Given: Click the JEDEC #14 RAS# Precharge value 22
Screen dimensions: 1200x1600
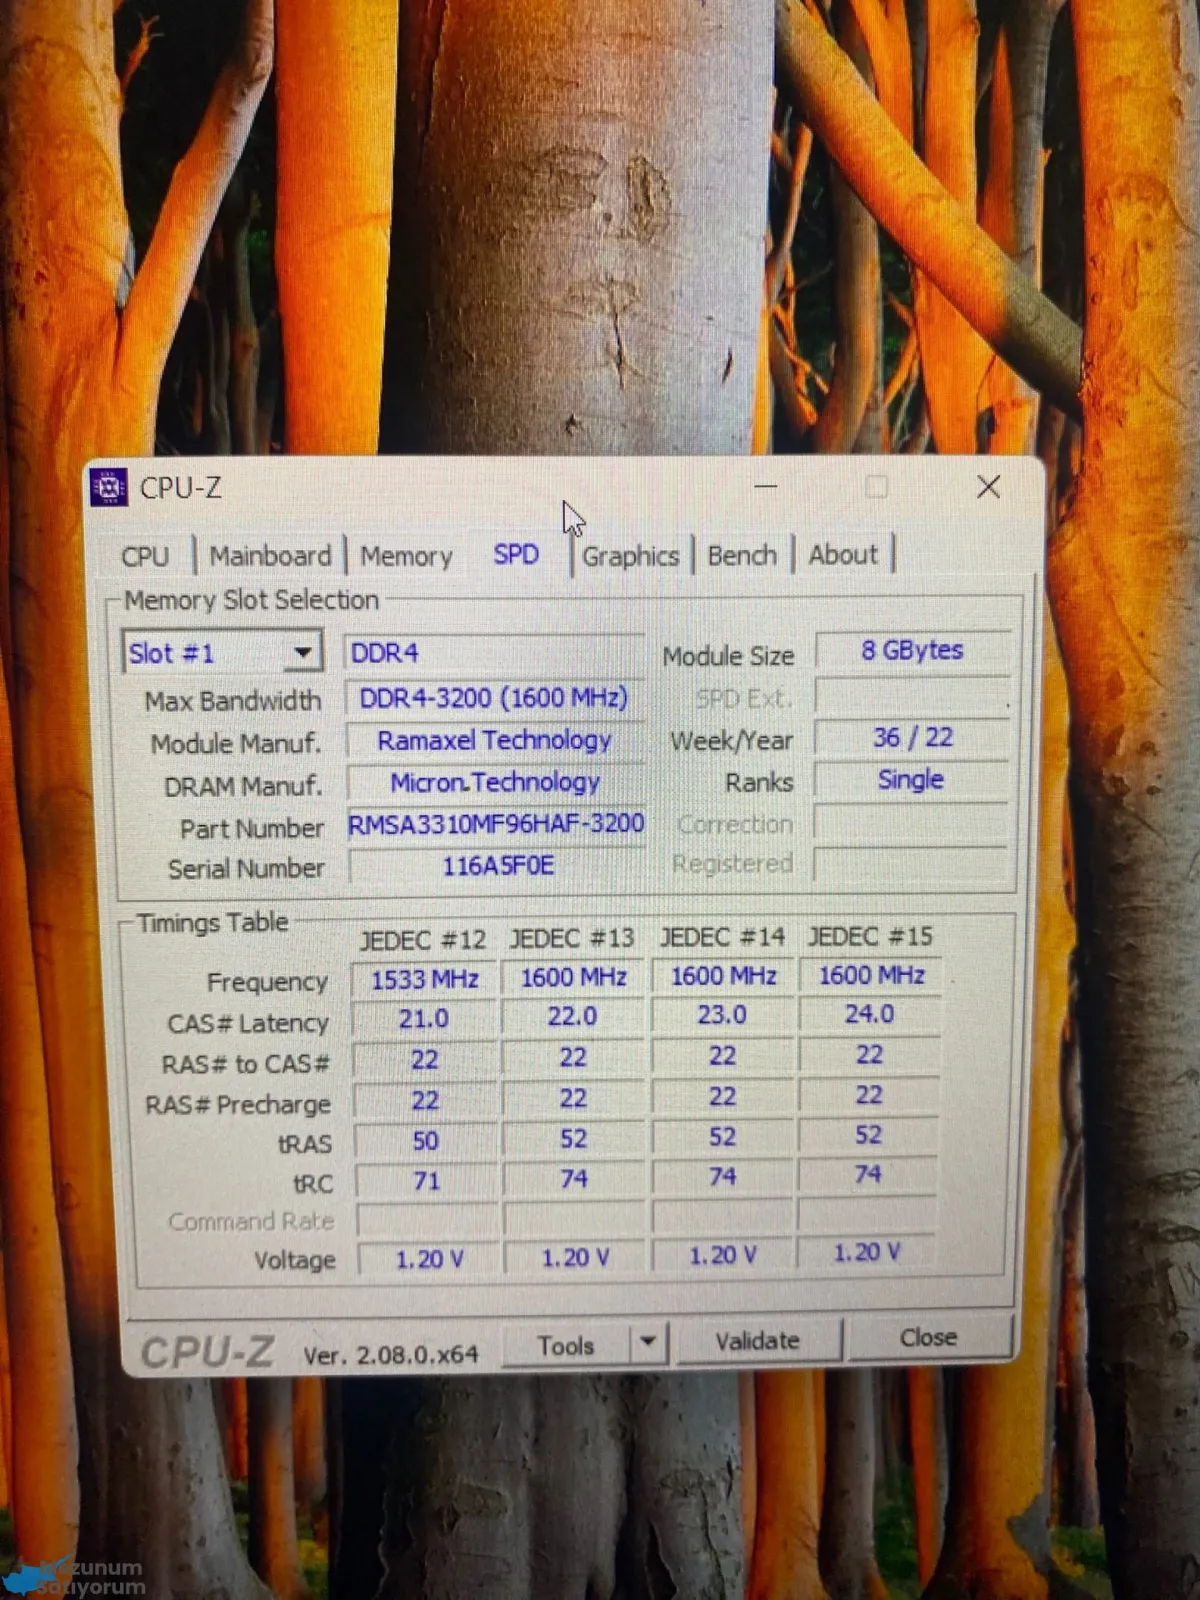Looking at the screenshot, I should (722, 1097).
